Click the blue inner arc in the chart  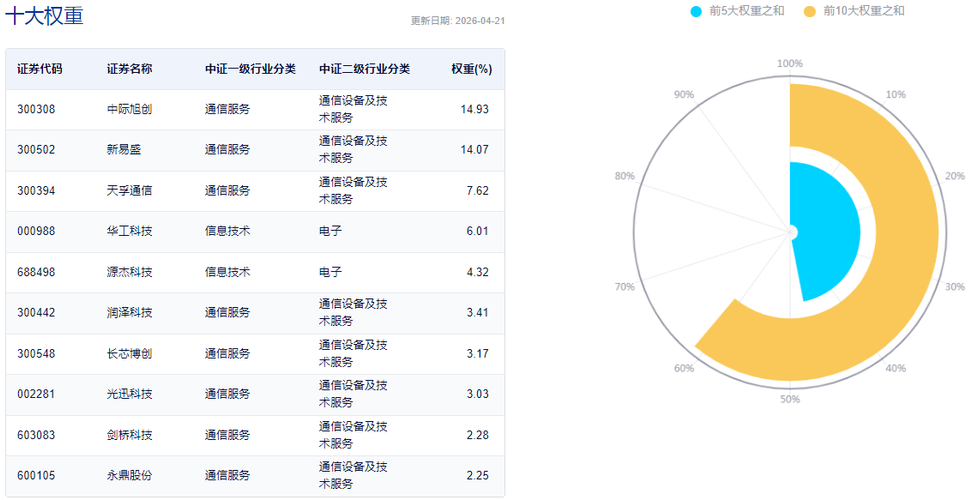click(x=827, y=230)
